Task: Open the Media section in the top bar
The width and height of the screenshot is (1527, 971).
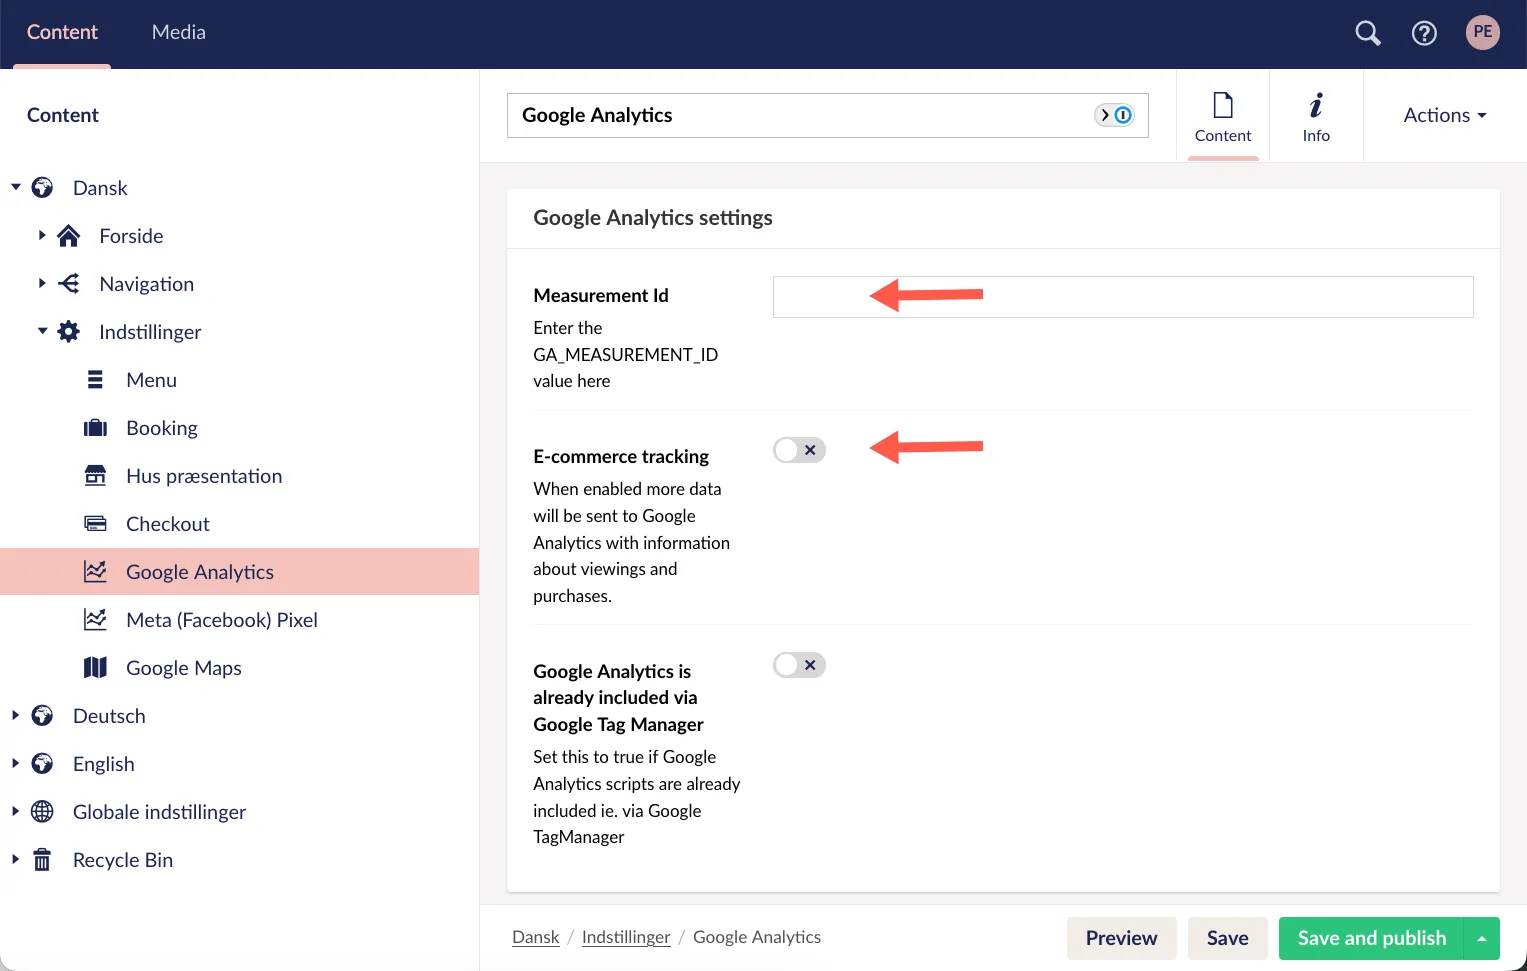Action: point(178,32)
